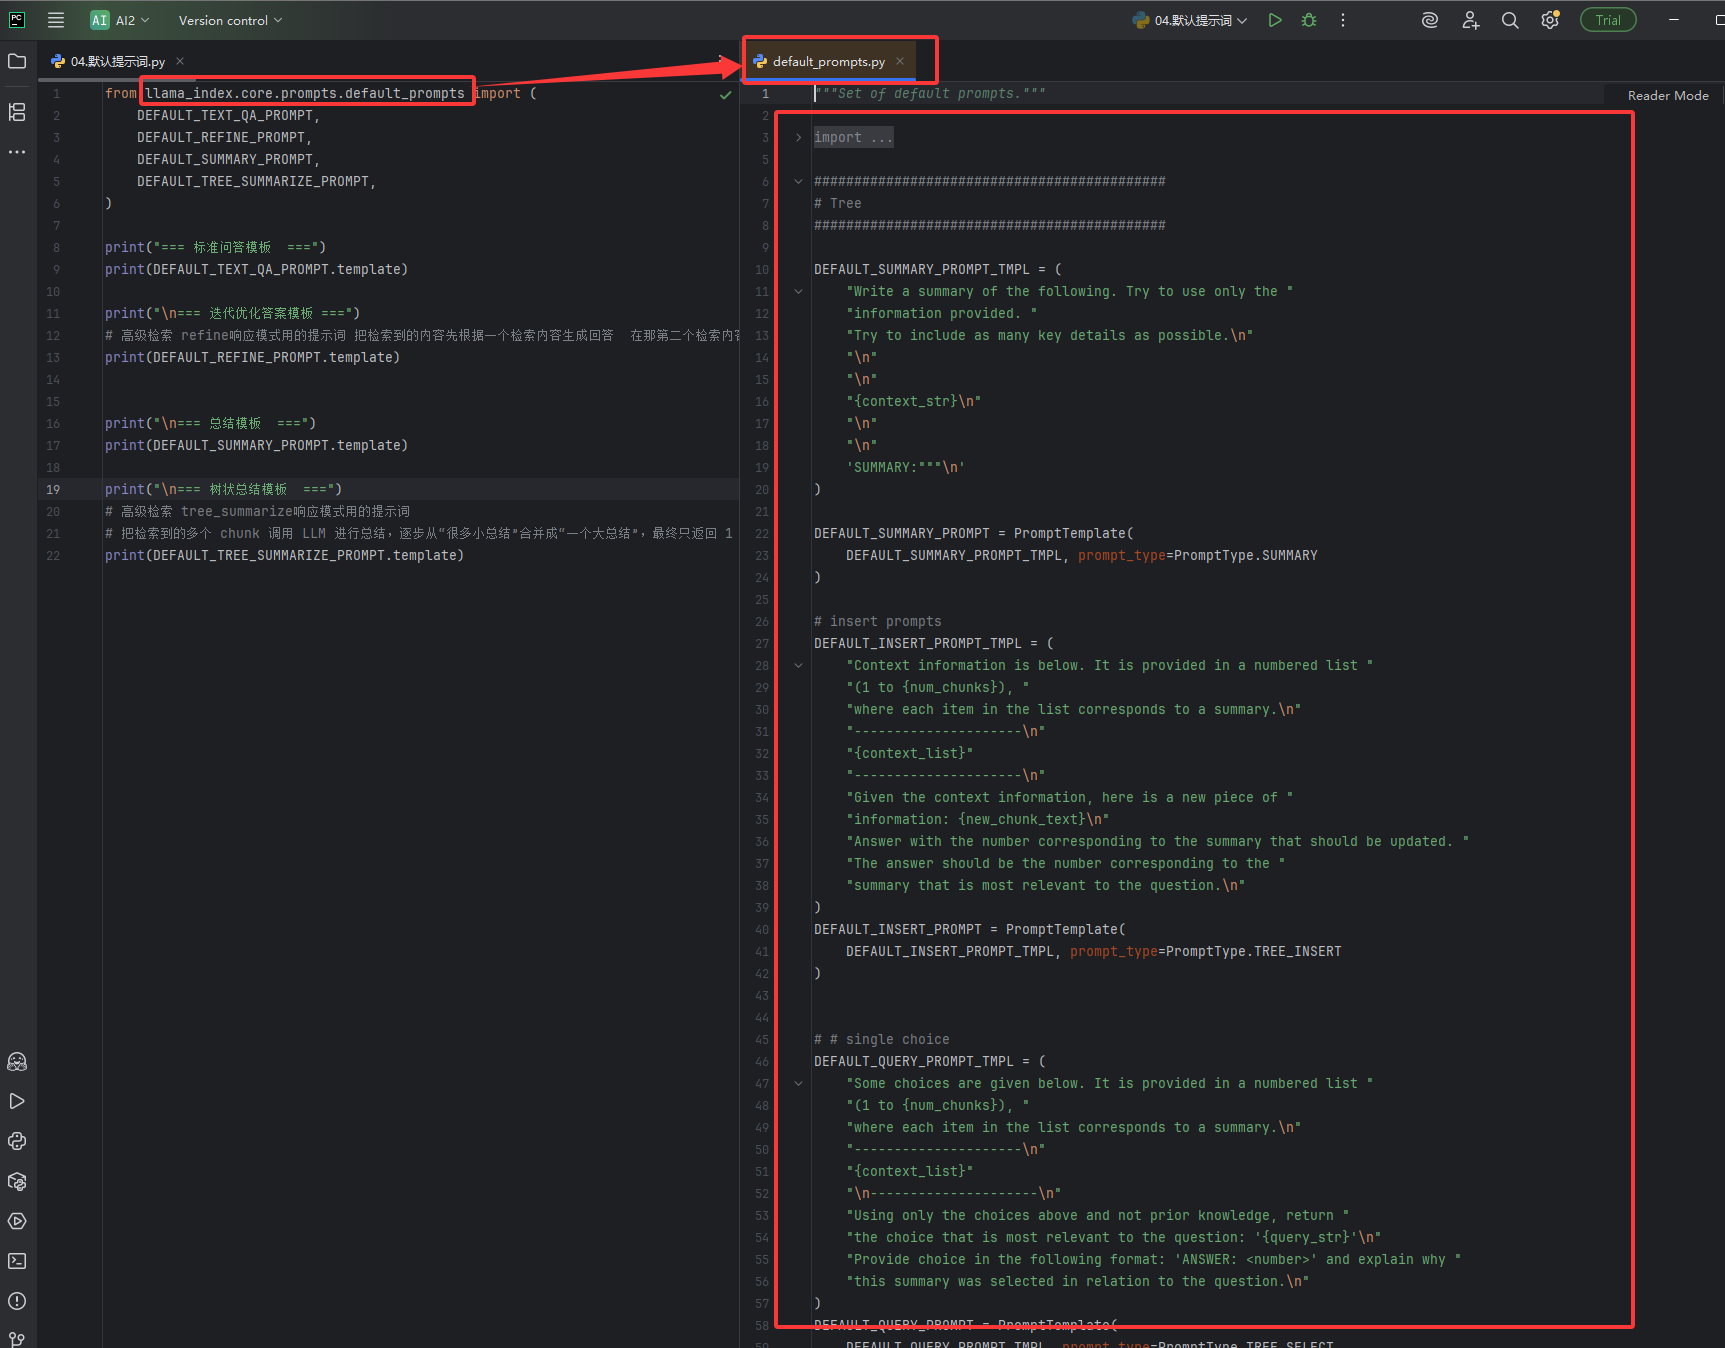Show more tool windows ellipsis

pyautogui.click(x=17, y=152)
